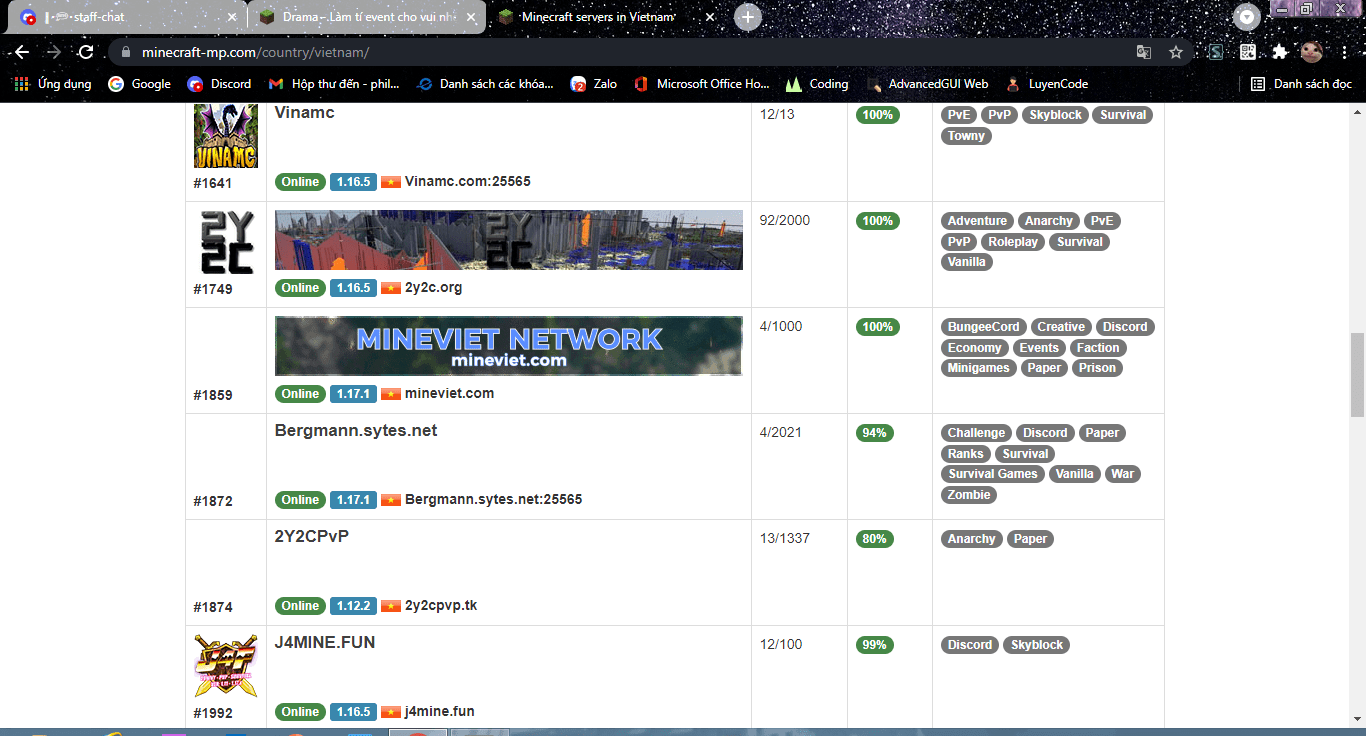
Task: Bookmark this page with the star icon
Action: (x=1176, y=52)
